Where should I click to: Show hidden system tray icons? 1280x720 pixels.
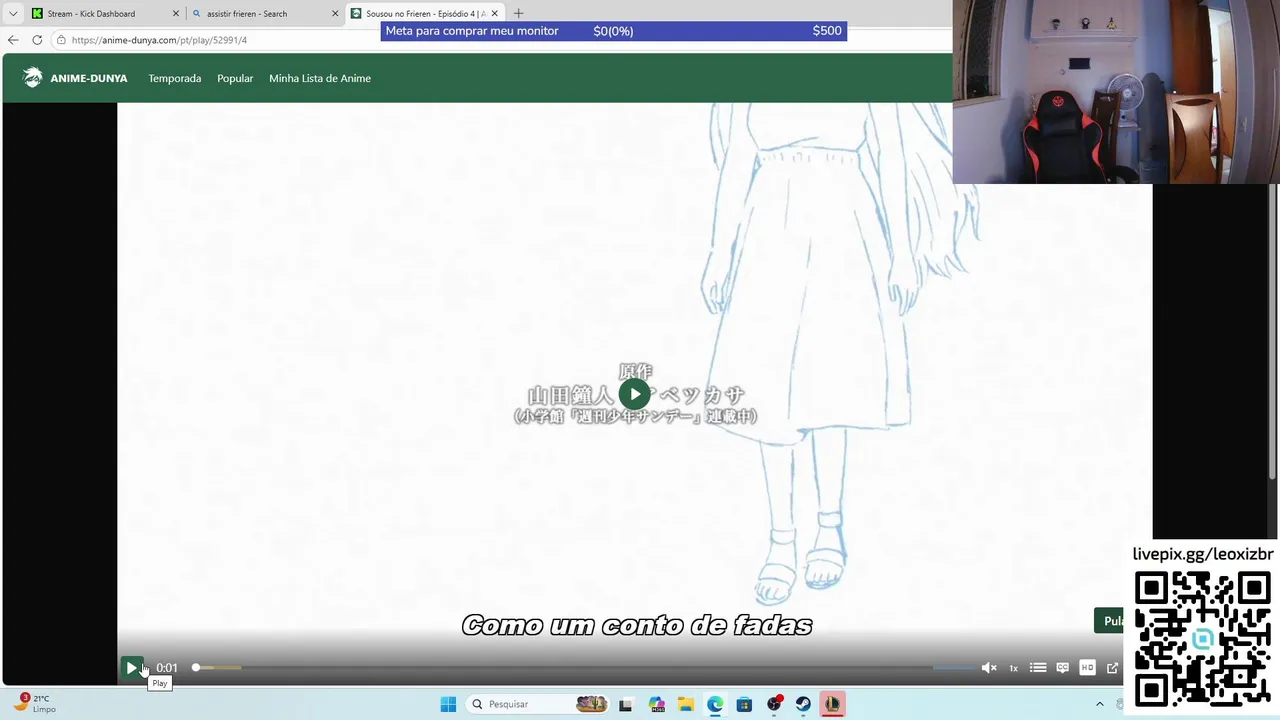click(x=1100, y=704)
